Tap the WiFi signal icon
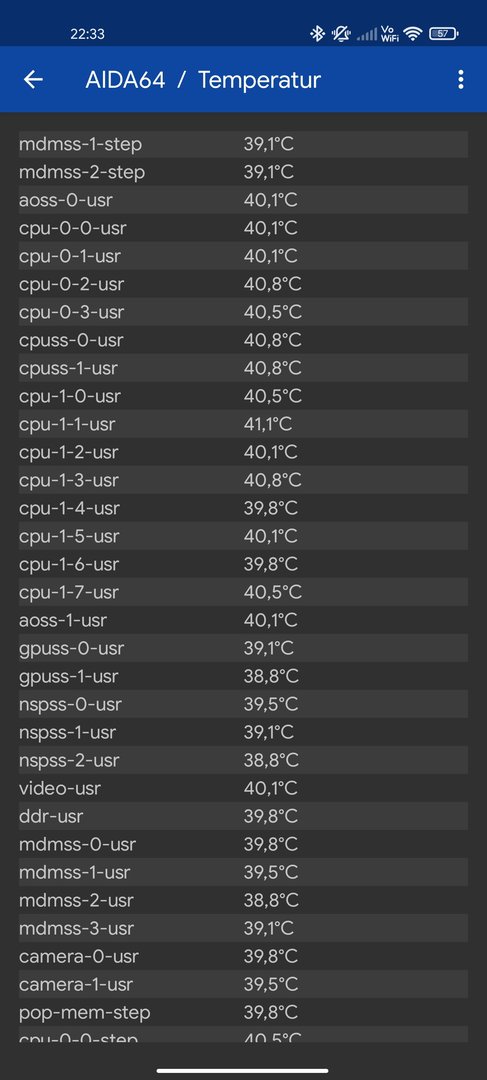The image size is (487, 1080). [x=413, y=34]
